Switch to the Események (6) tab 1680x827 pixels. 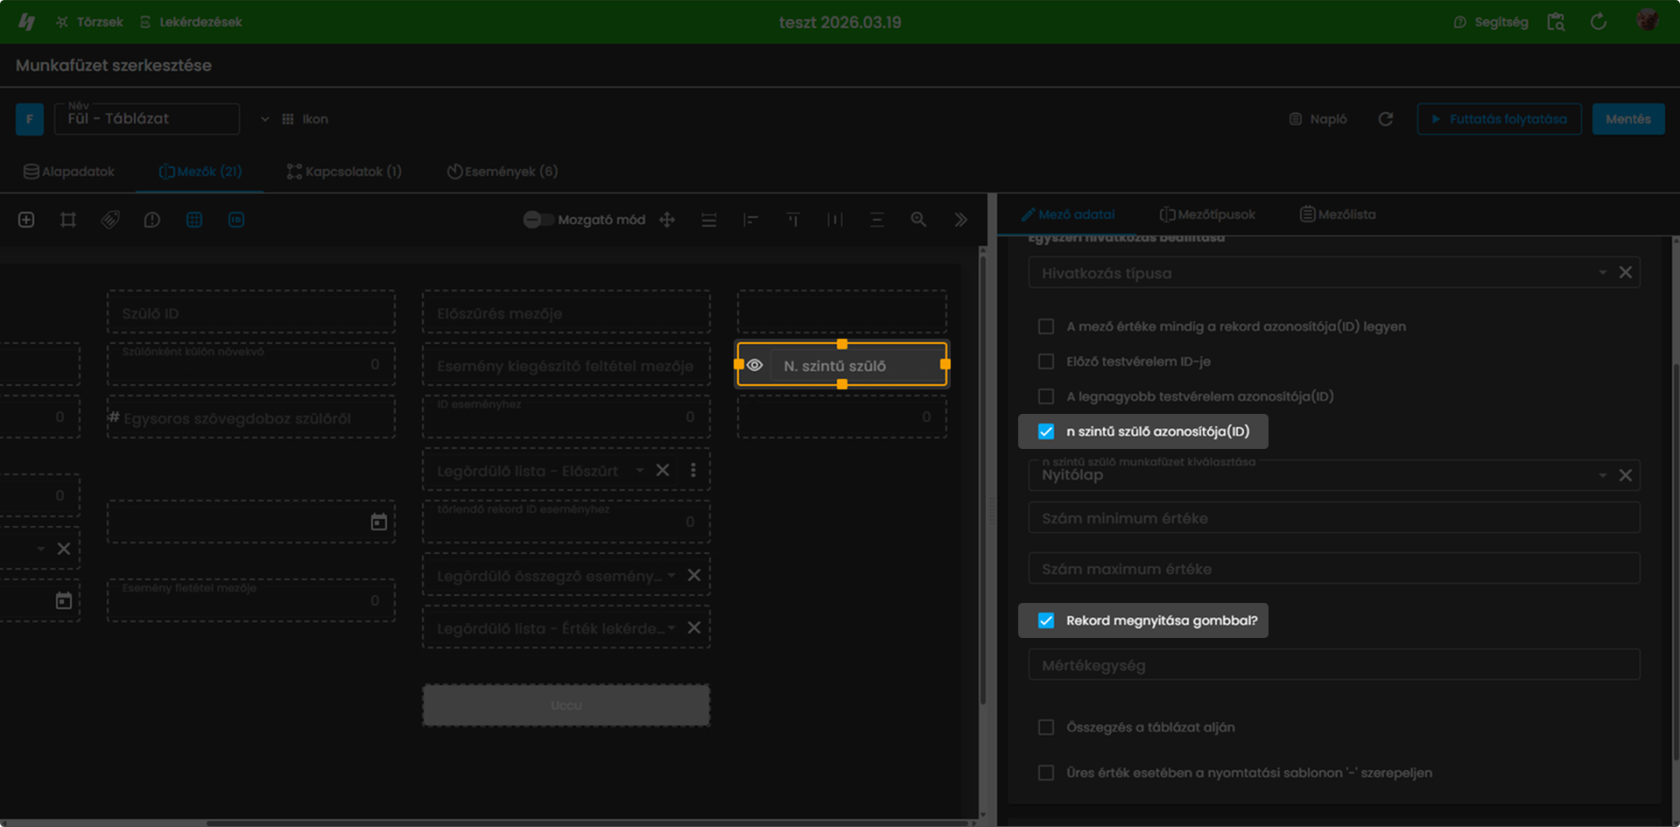502,171
